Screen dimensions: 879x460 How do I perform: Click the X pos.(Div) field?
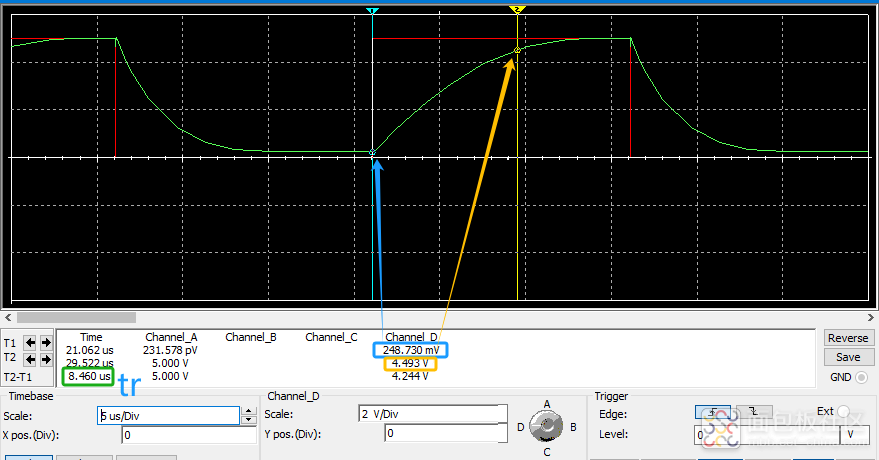click(189, 435)
